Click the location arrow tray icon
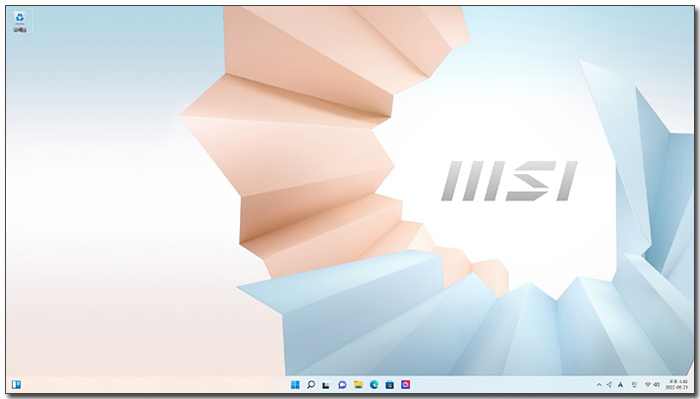The width and height of the screenshot is (700, 399). point(609,385)
